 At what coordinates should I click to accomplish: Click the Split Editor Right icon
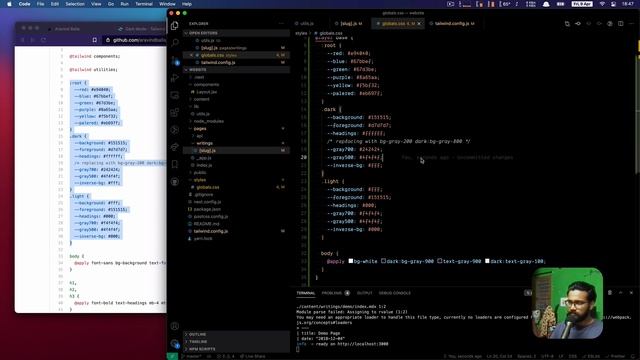point(620,24)
